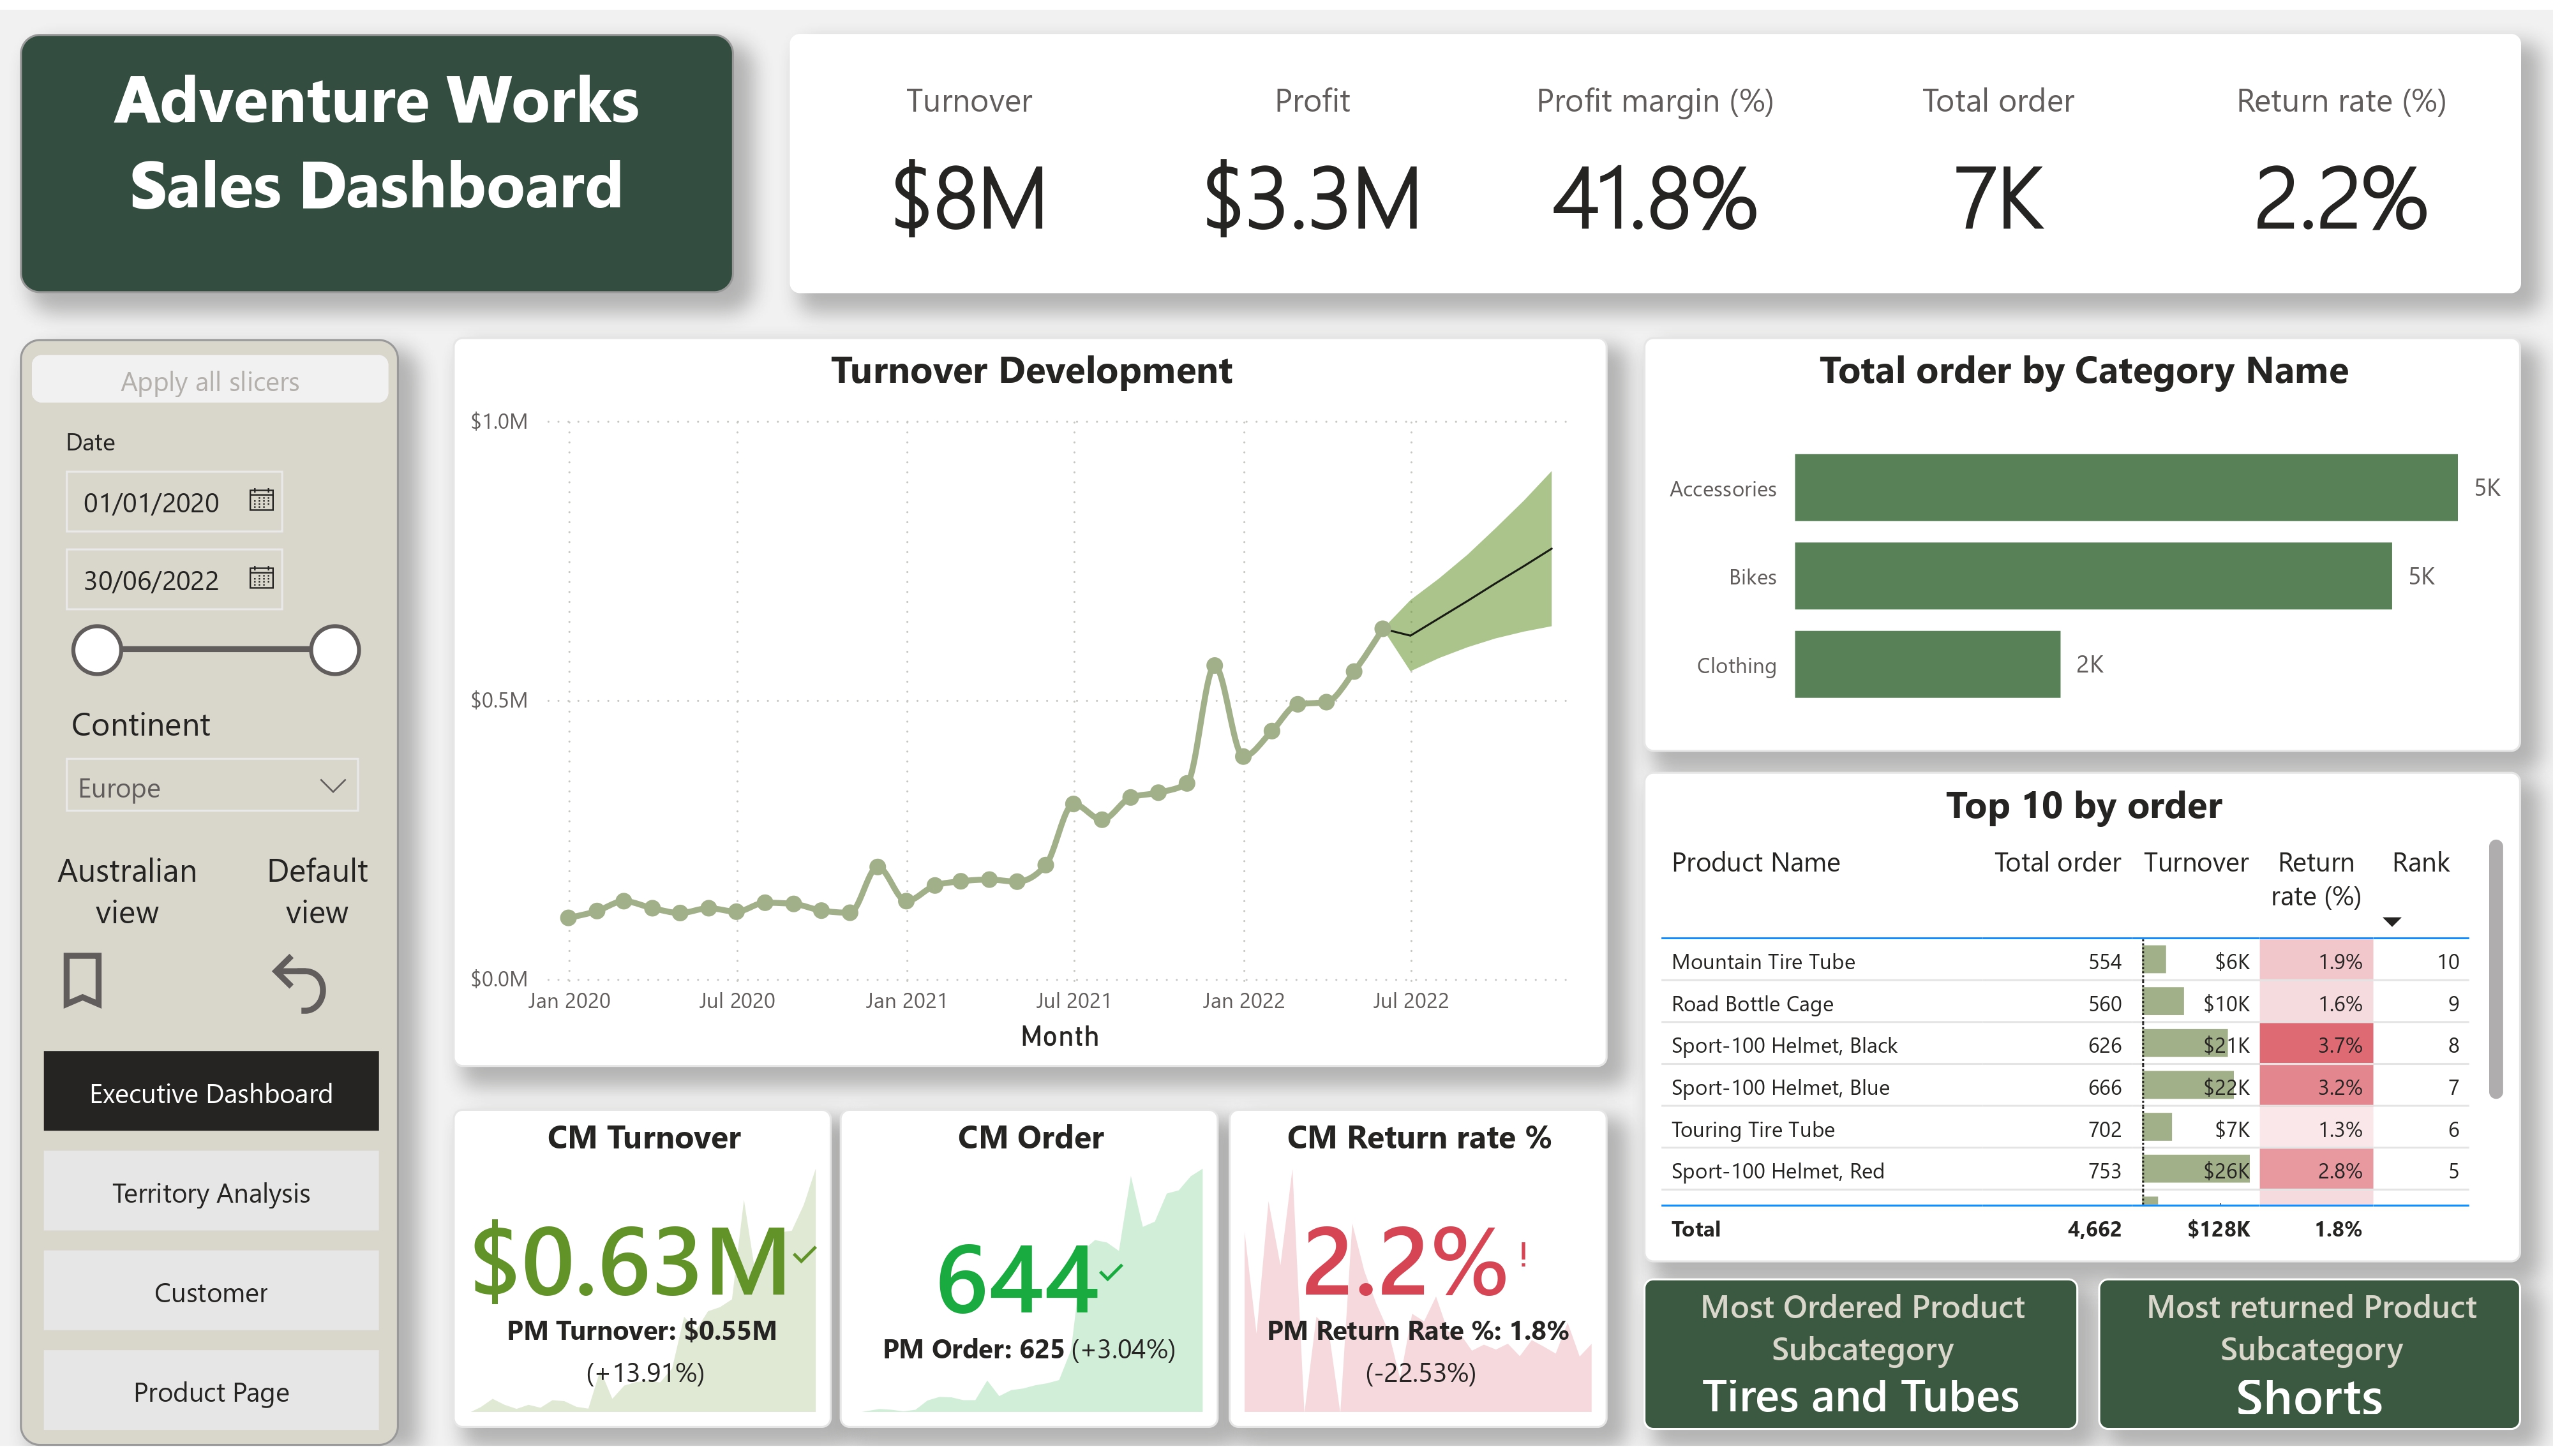Viewport: 2553px width, 1456px height.
Task: Click the red alert icon on CM Return rate
Action: pyautogui.click(x=1523, y=1254)
